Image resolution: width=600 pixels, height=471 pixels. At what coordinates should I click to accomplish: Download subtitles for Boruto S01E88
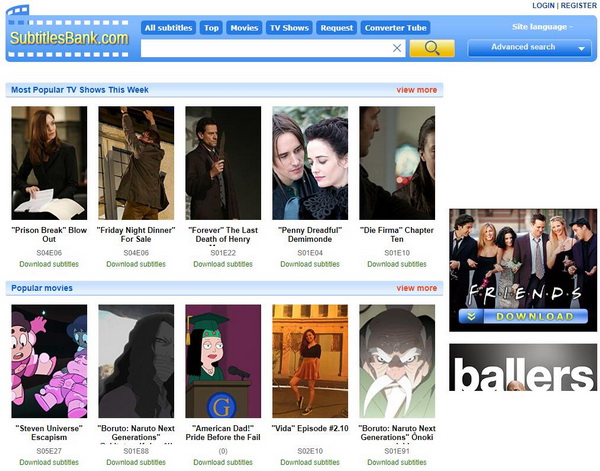point(136,463)
